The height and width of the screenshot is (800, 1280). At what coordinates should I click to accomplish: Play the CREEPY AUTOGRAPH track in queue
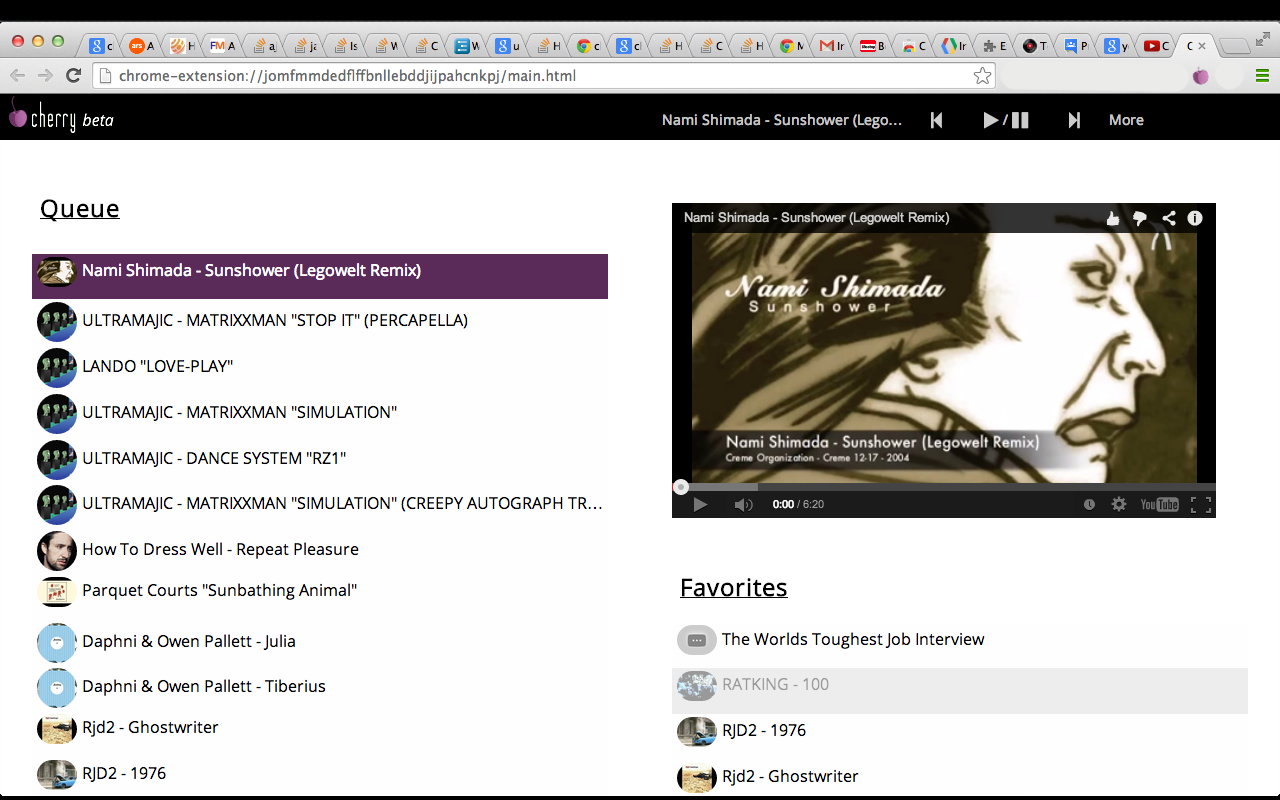320,504
